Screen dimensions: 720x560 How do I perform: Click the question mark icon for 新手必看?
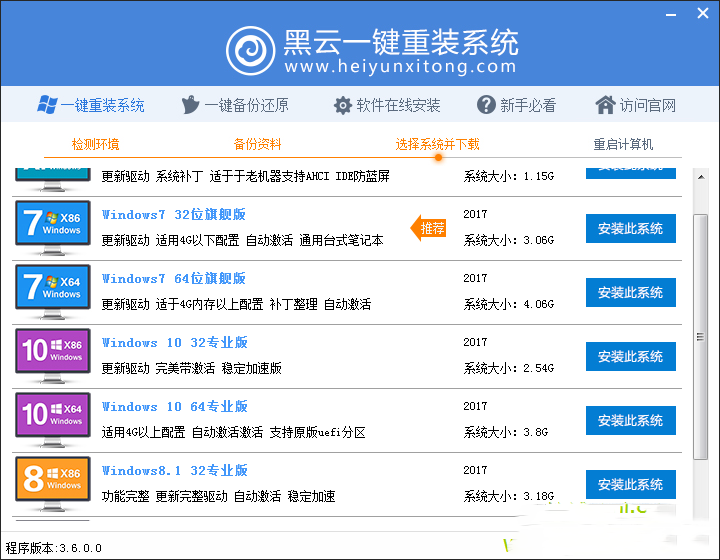pyautogui.click(x=487, y=105)
